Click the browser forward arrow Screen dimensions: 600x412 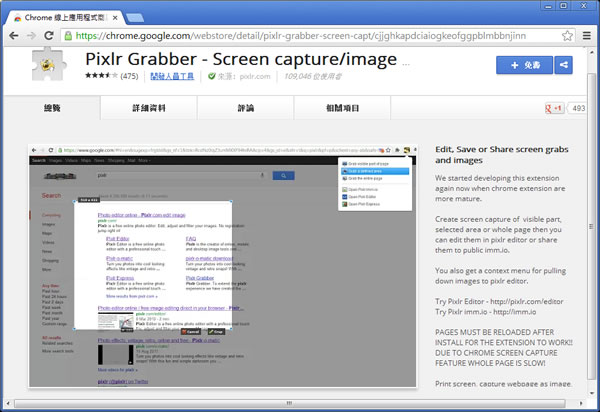[x=31, y=36]
